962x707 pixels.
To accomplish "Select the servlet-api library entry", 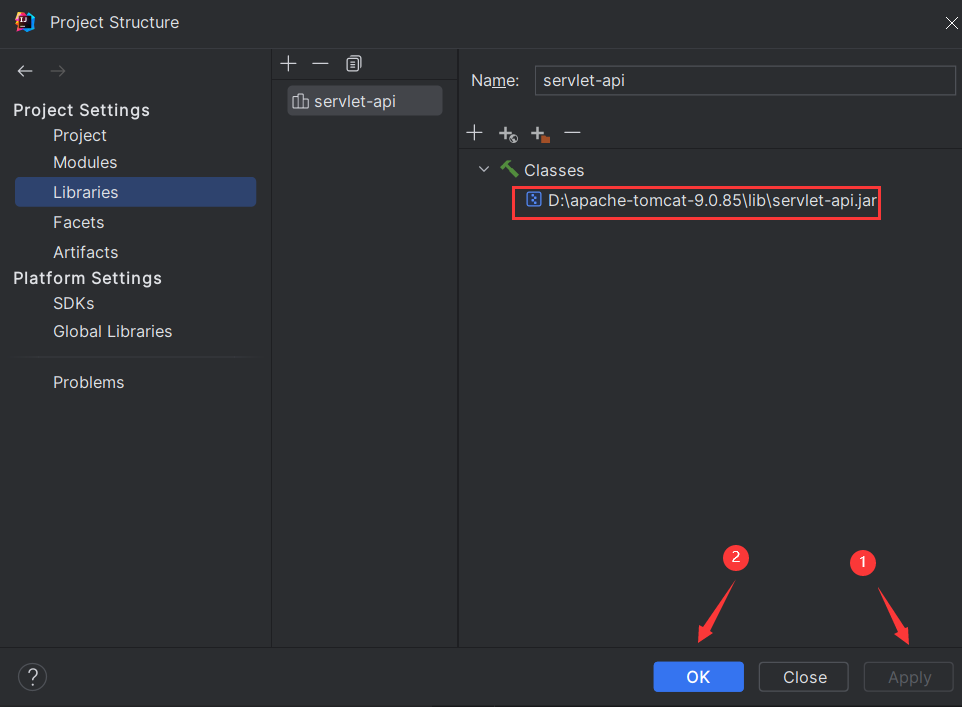I will coord(365,101).
